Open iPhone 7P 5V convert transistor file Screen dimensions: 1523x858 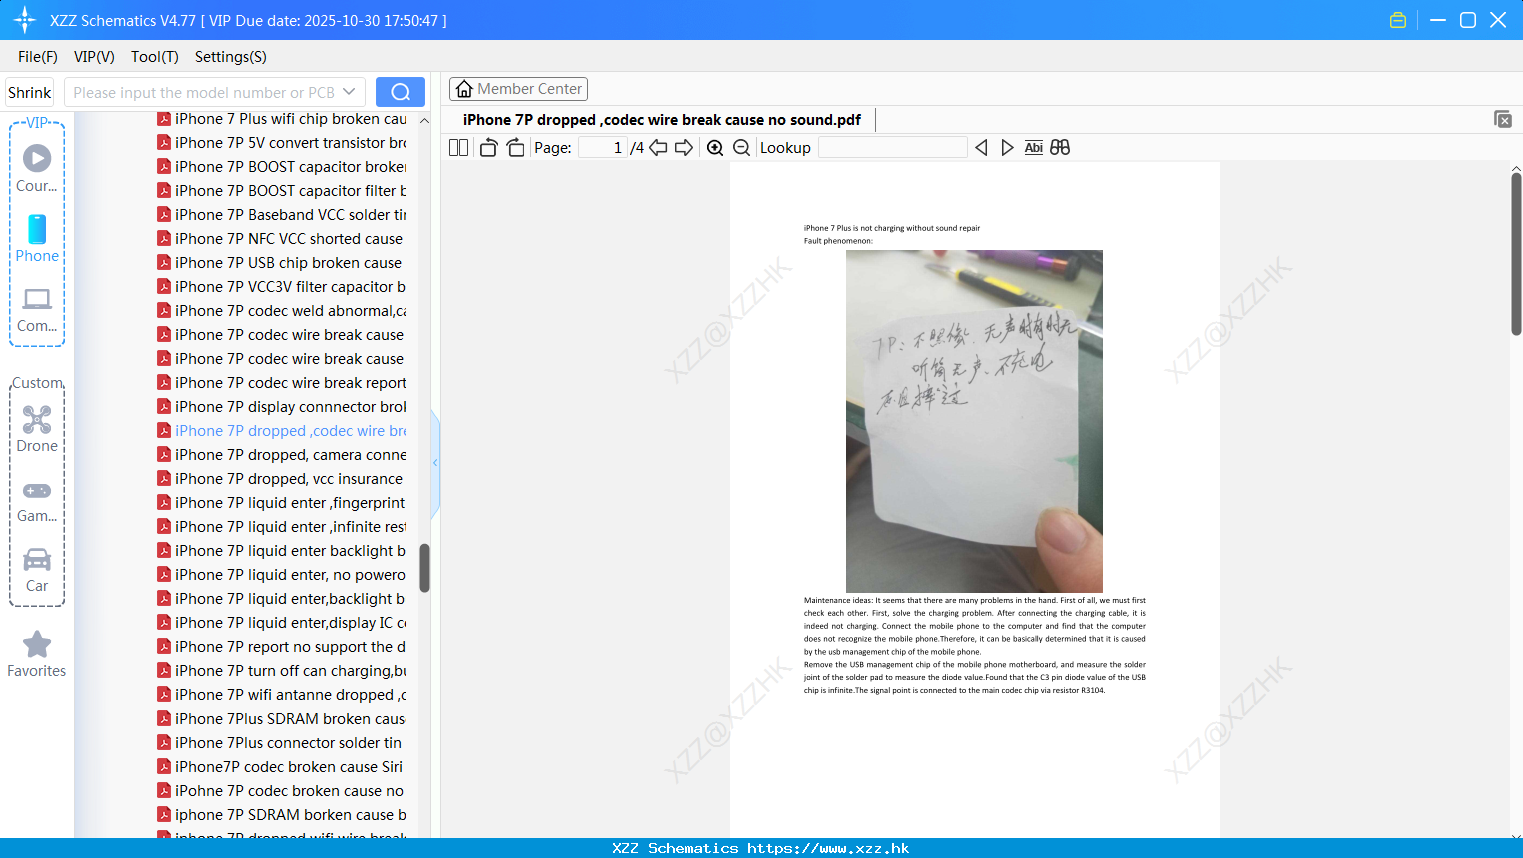[x=282, y=143]
